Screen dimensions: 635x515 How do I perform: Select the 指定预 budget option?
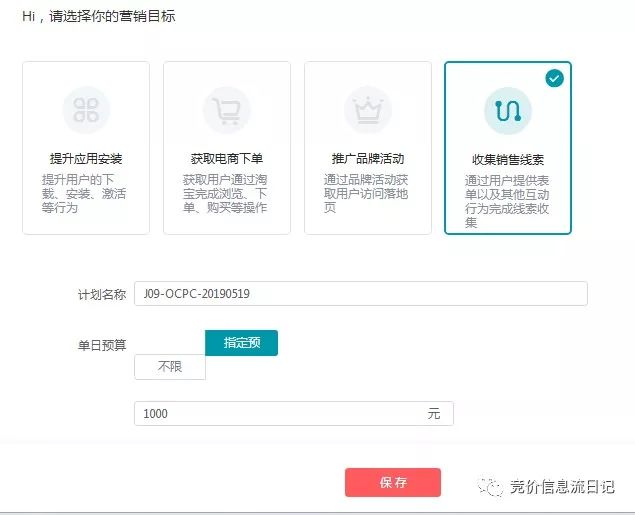(x=241, y=343)
